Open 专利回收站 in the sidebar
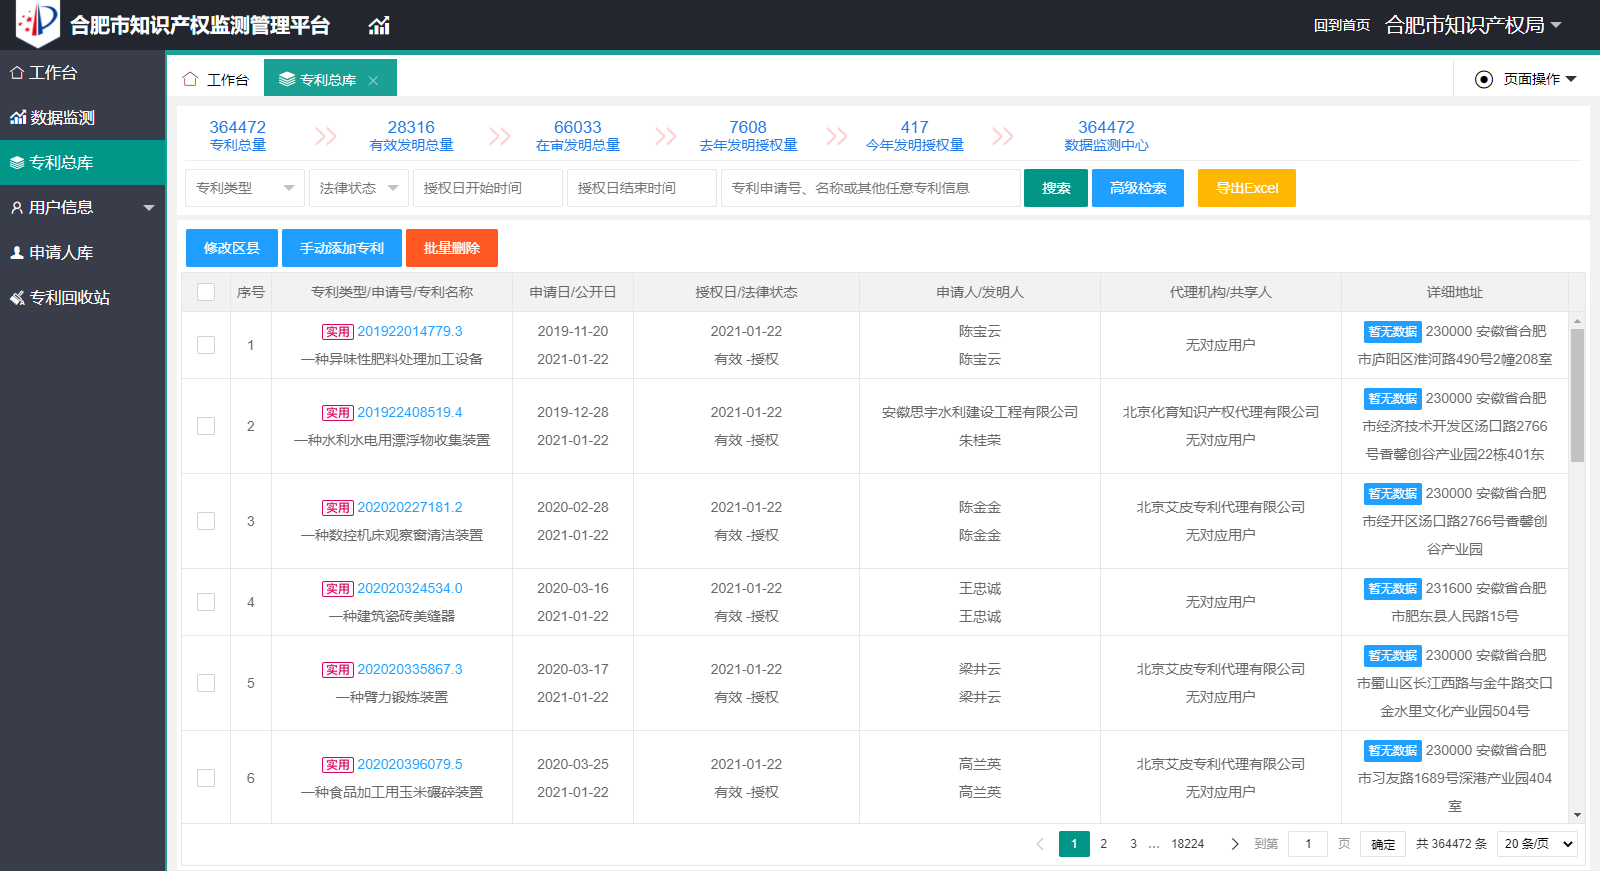This screenshot has height=871, width=1600. coord(68,298)
